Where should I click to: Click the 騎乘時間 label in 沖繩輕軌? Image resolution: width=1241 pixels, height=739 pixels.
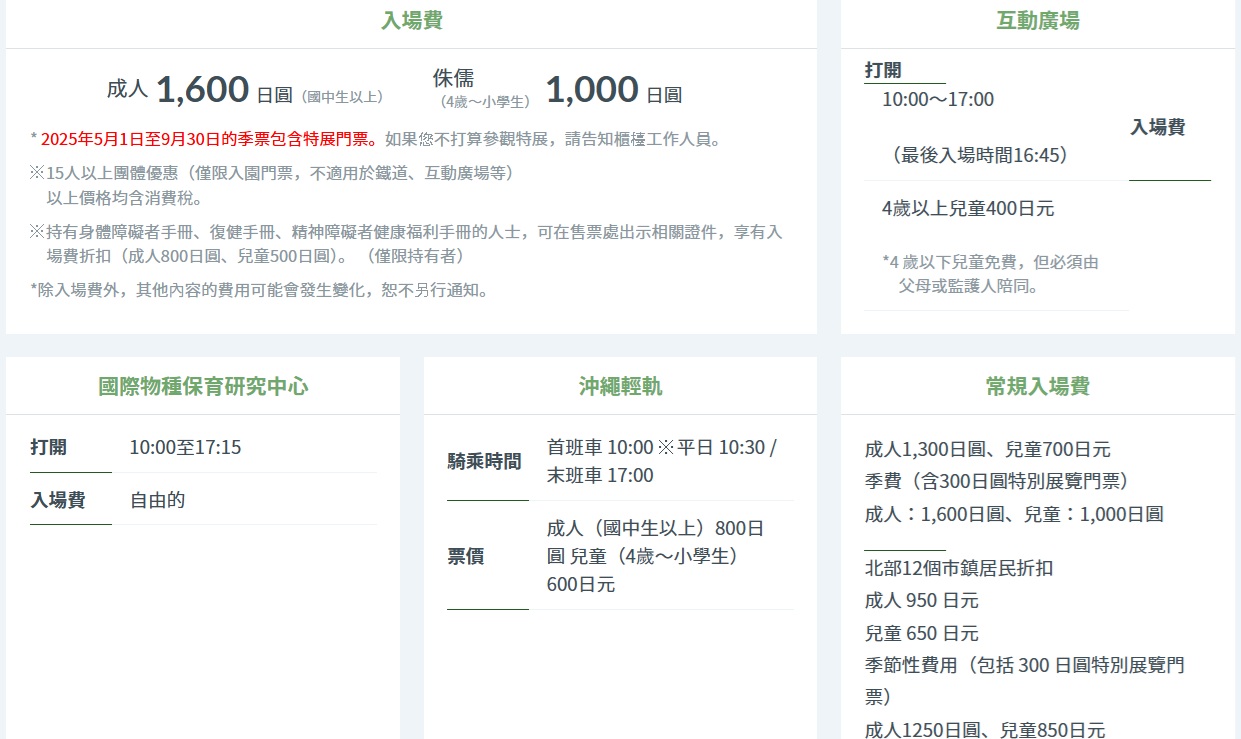(x=484, y=462)
